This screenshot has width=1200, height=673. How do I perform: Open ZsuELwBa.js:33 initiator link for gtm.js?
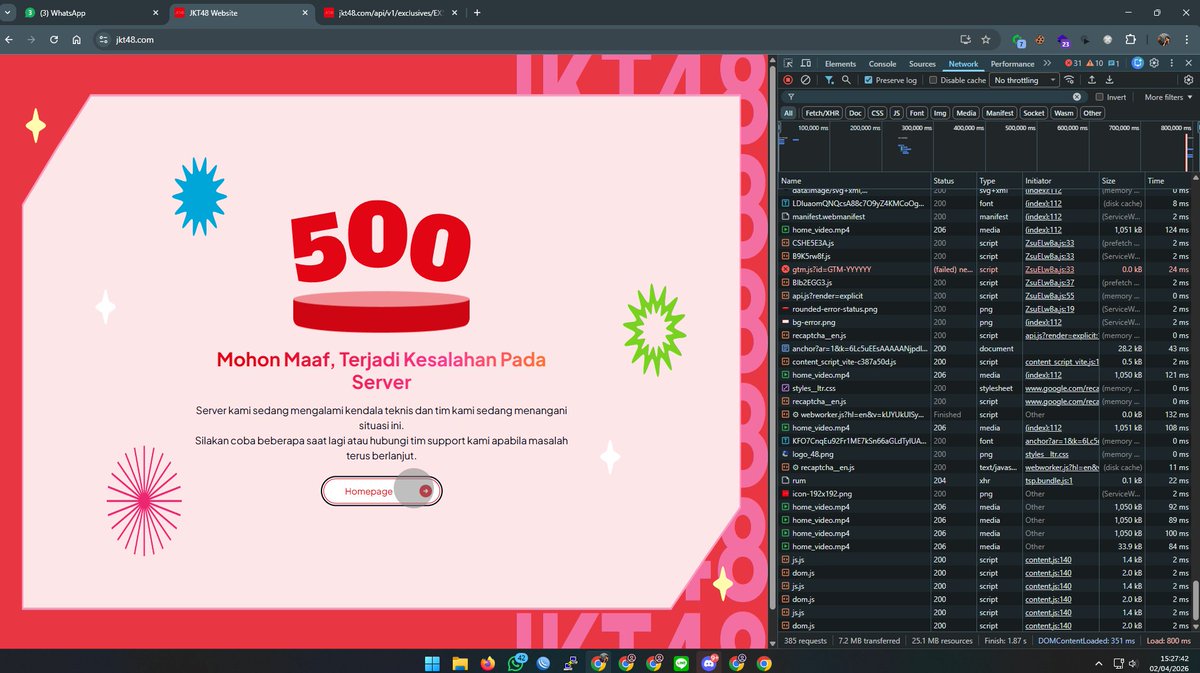1049,269
